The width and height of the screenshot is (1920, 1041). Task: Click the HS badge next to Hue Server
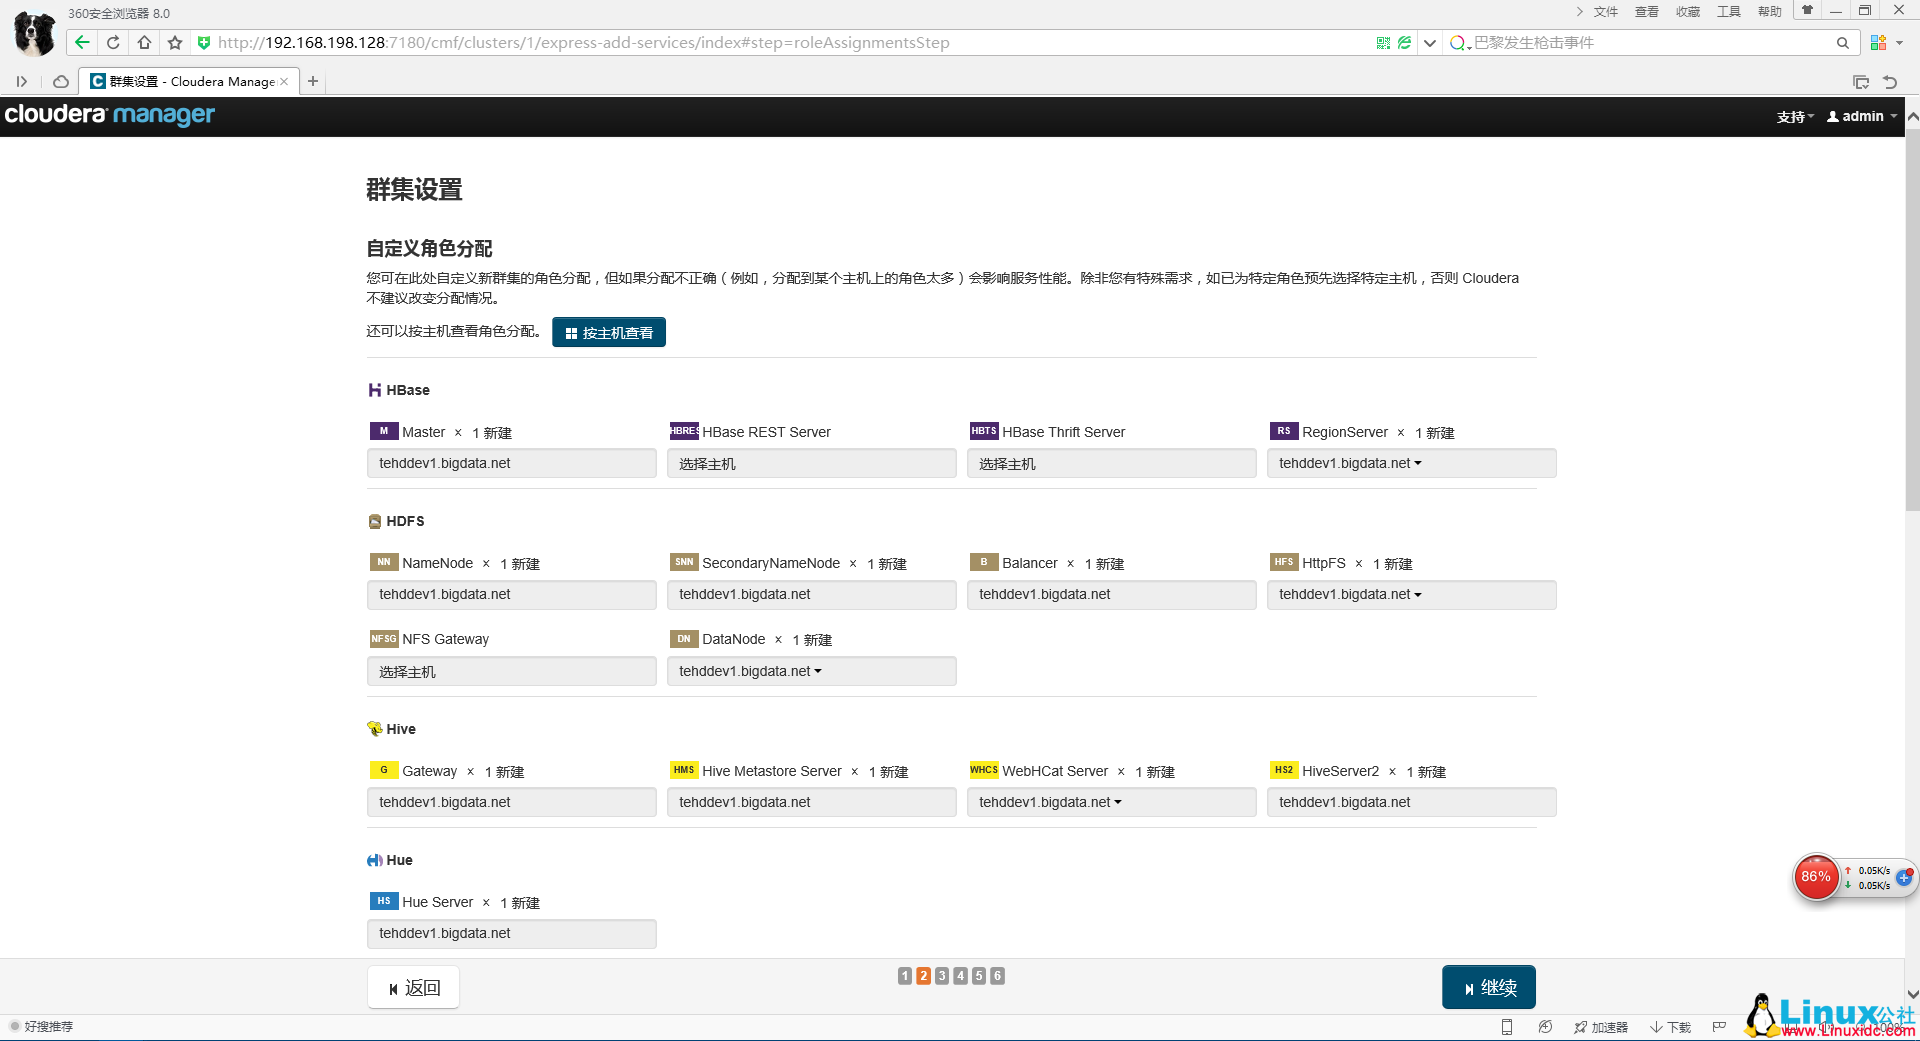[x=384, y=901]
